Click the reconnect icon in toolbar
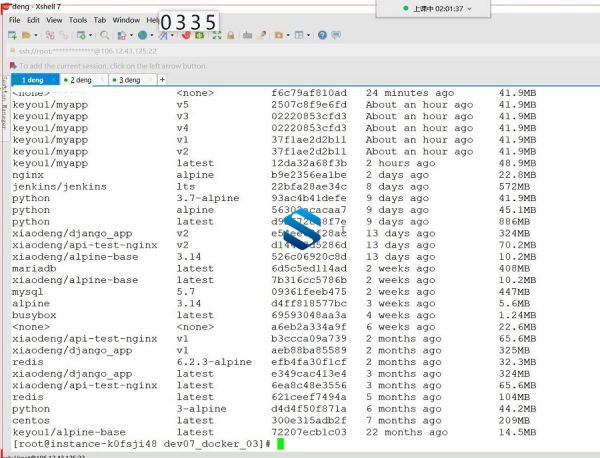 pyautogui.click(x=64, y=35)
